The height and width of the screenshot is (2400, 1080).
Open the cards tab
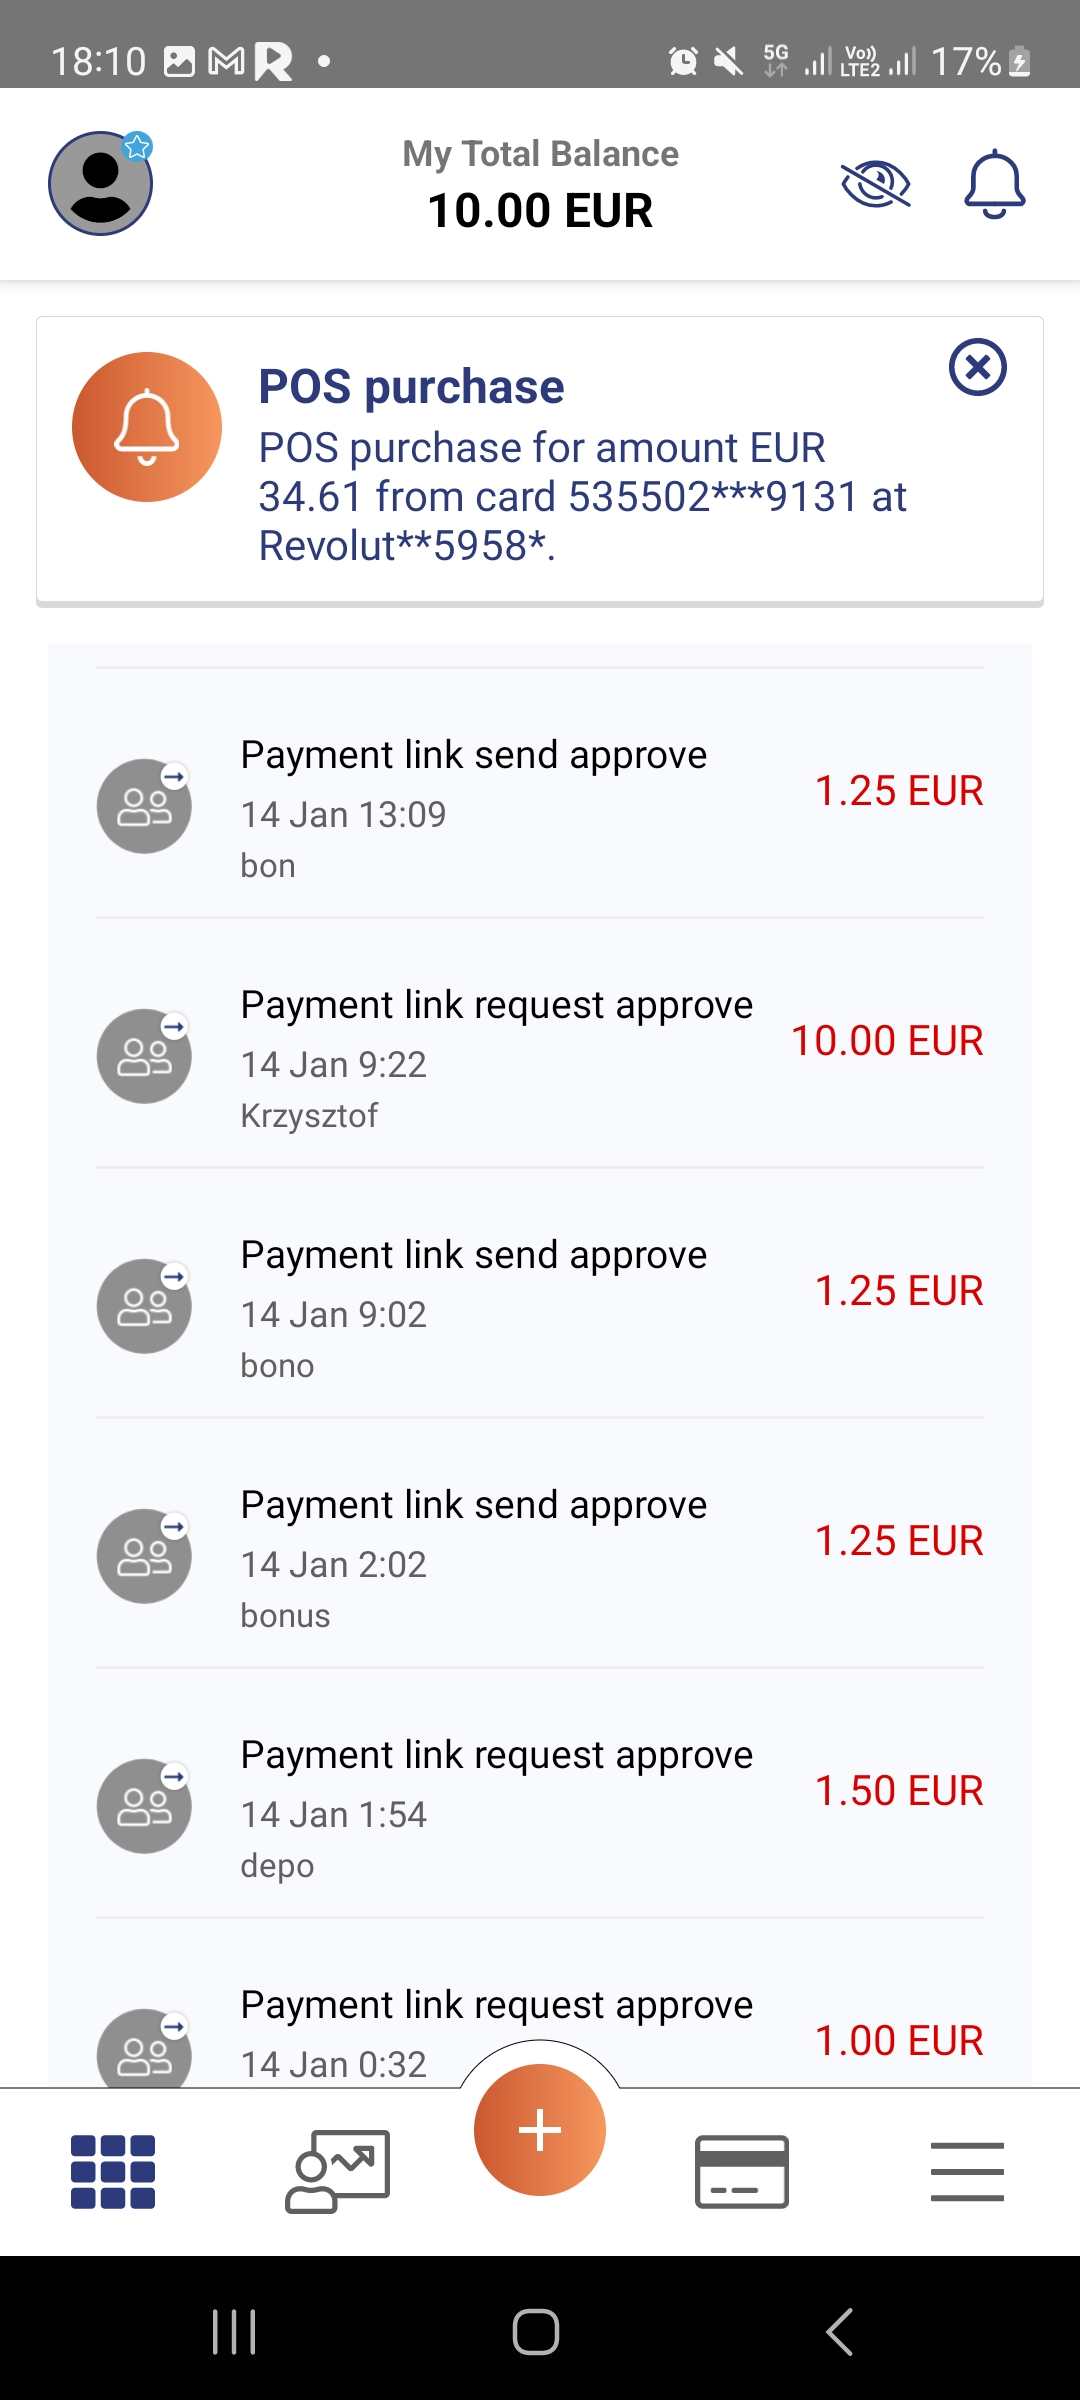click(x=742, y=2171)
